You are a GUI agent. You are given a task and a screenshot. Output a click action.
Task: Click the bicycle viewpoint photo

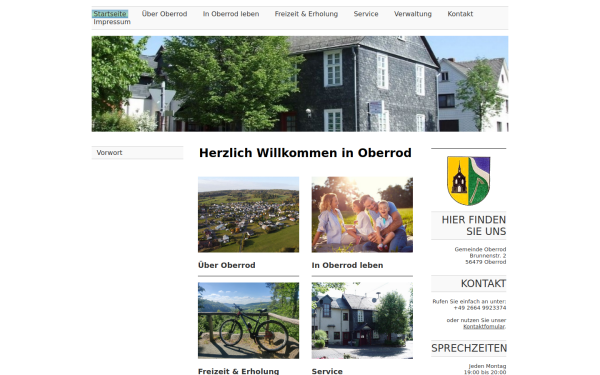tap(248, 320)
